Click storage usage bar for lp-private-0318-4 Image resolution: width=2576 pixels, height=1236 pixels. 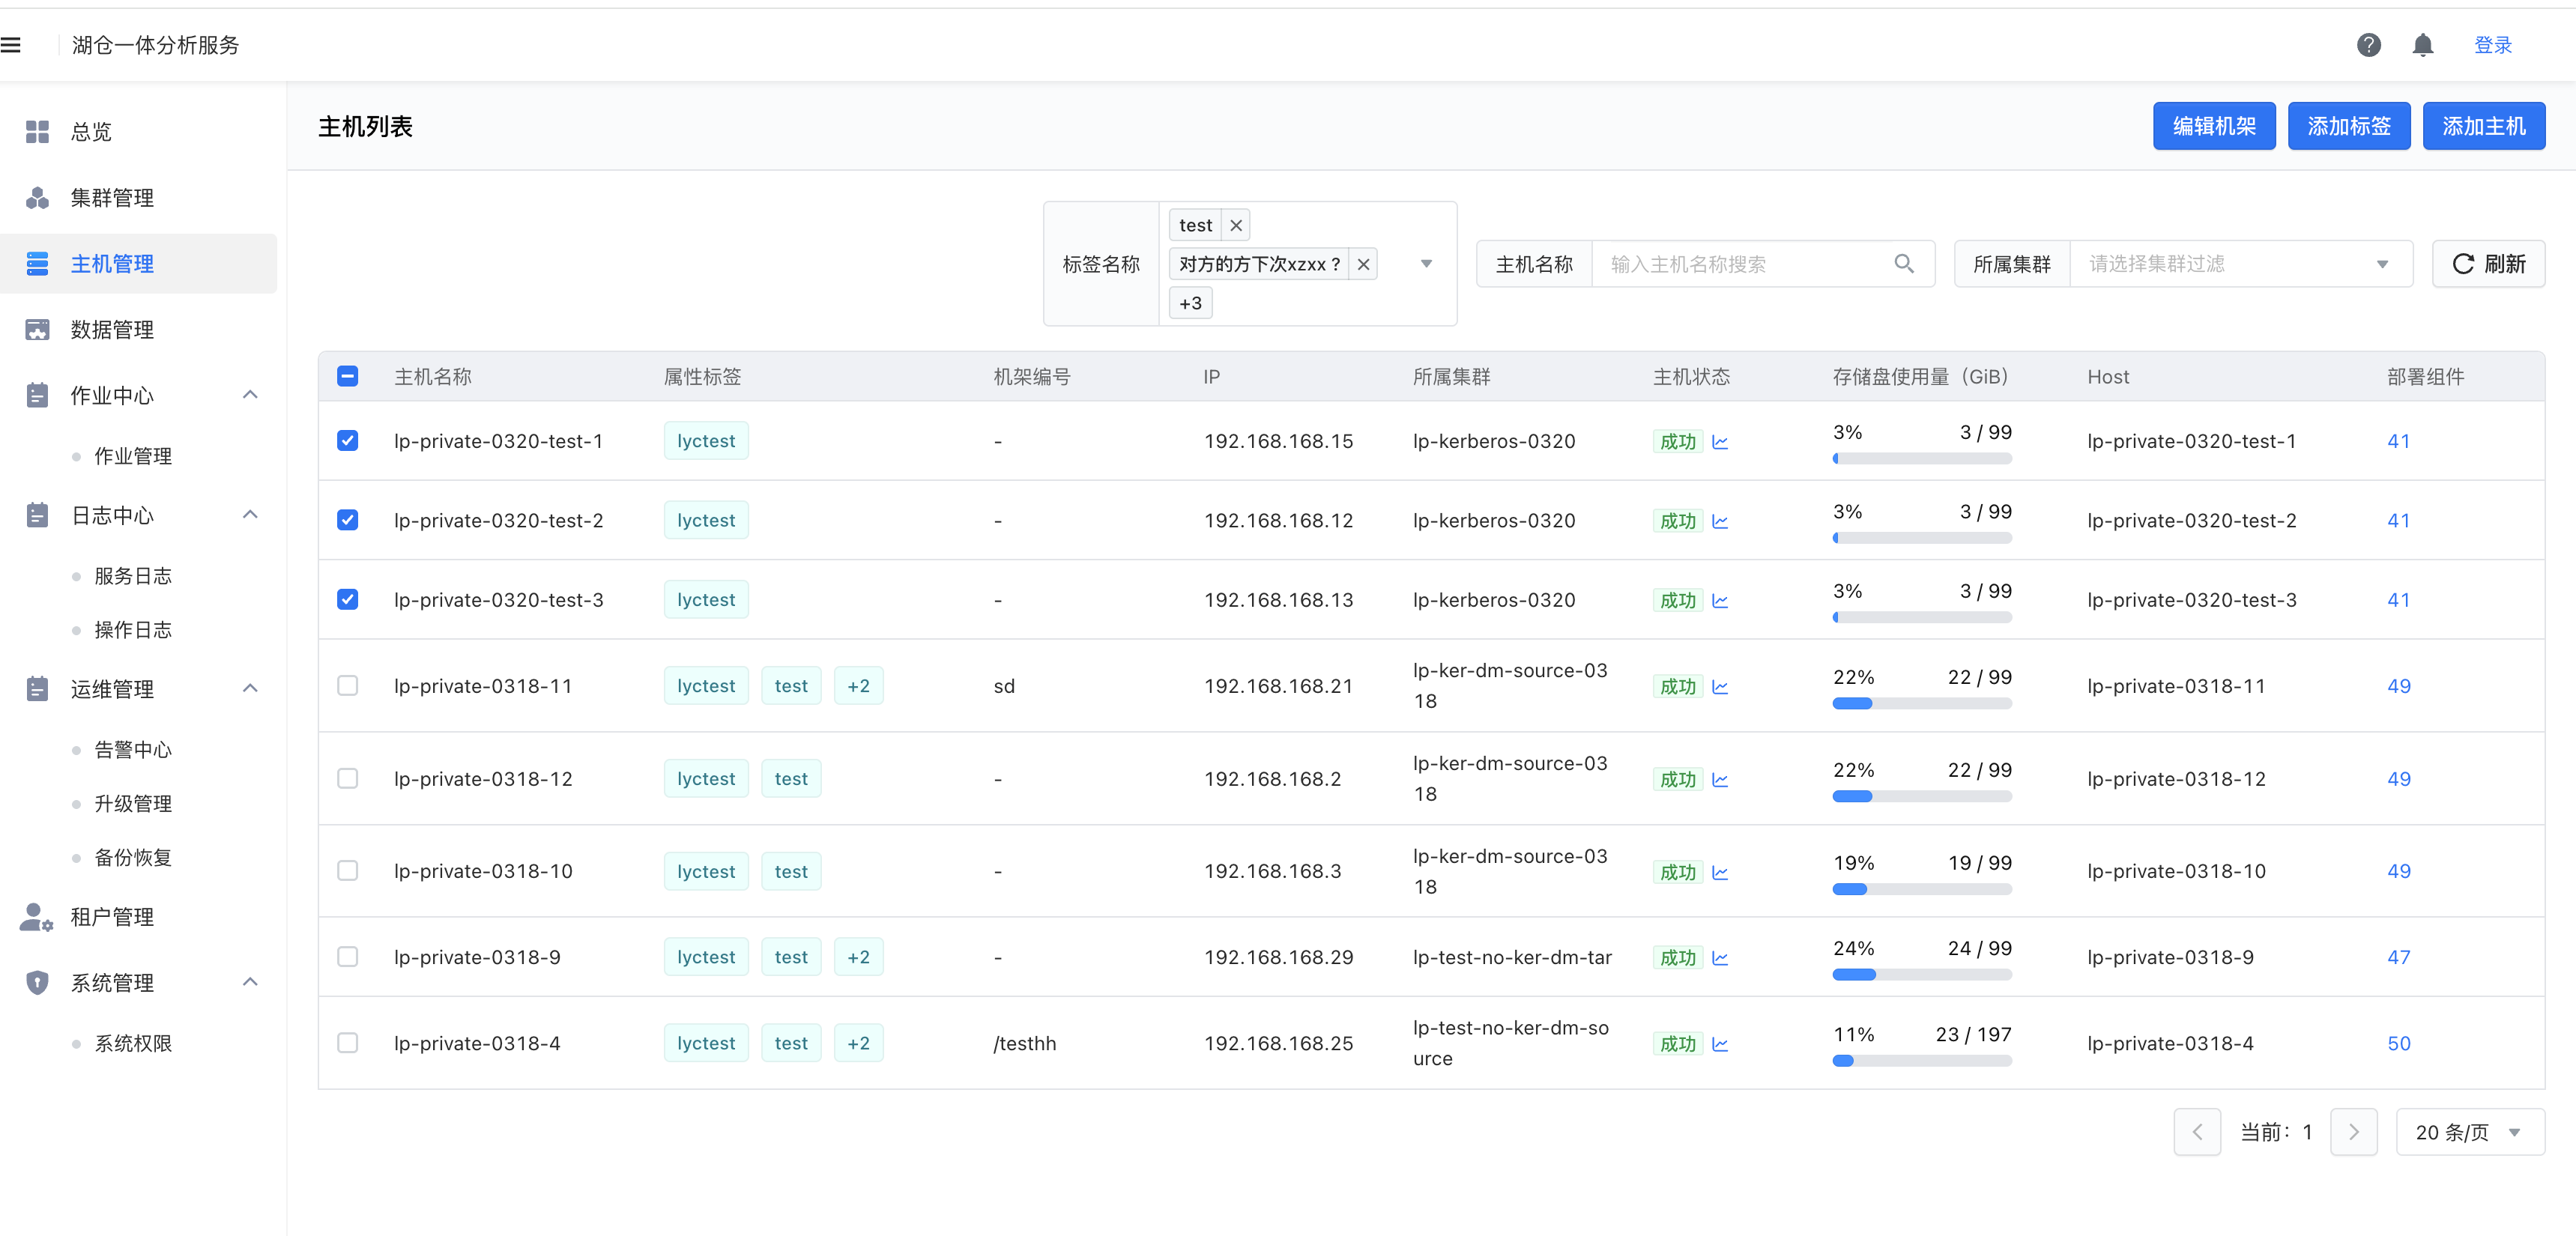[1921, 1061]
